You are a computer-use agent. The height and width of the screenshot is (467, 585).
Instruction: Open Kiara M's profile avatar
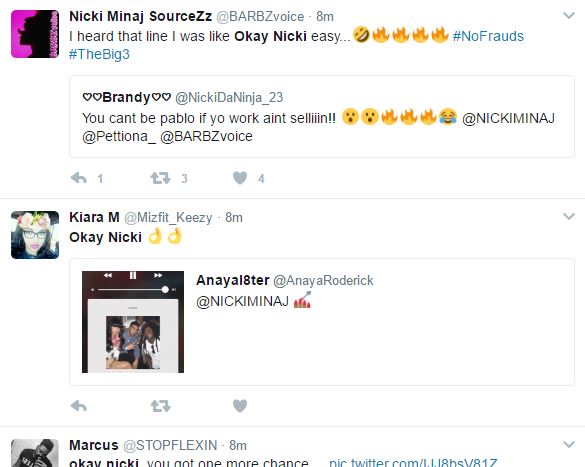(35, 235)
